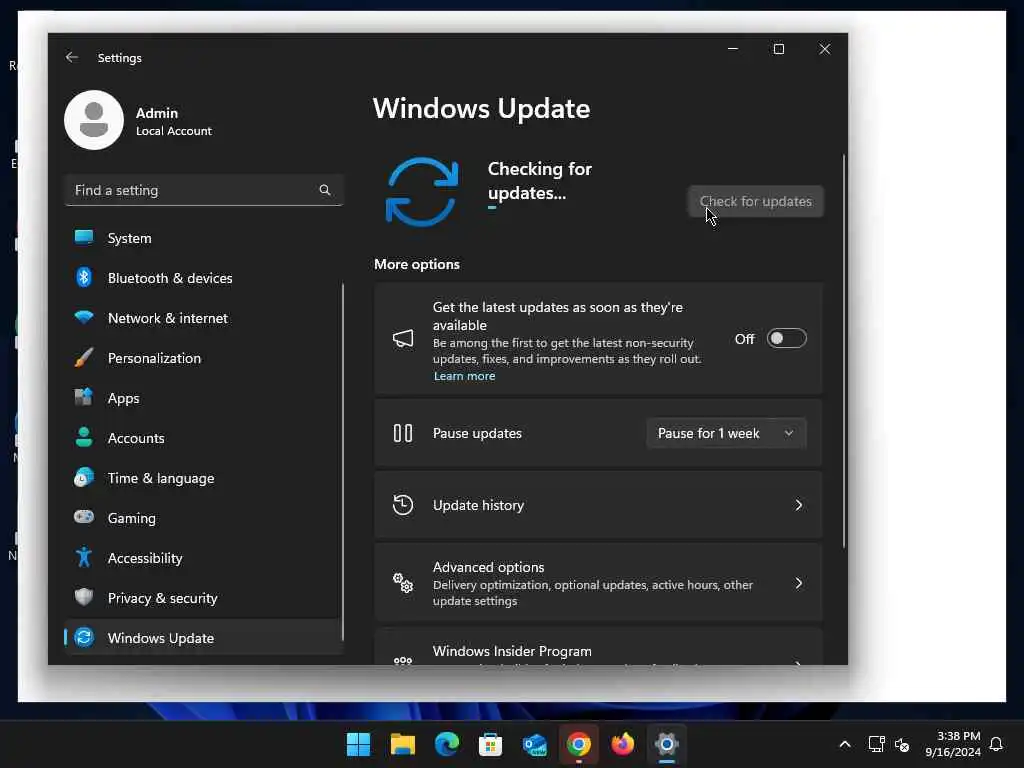Click the megaphone icon for latest updates
Screen dimensions: 1024x768
tap(403, 338)
